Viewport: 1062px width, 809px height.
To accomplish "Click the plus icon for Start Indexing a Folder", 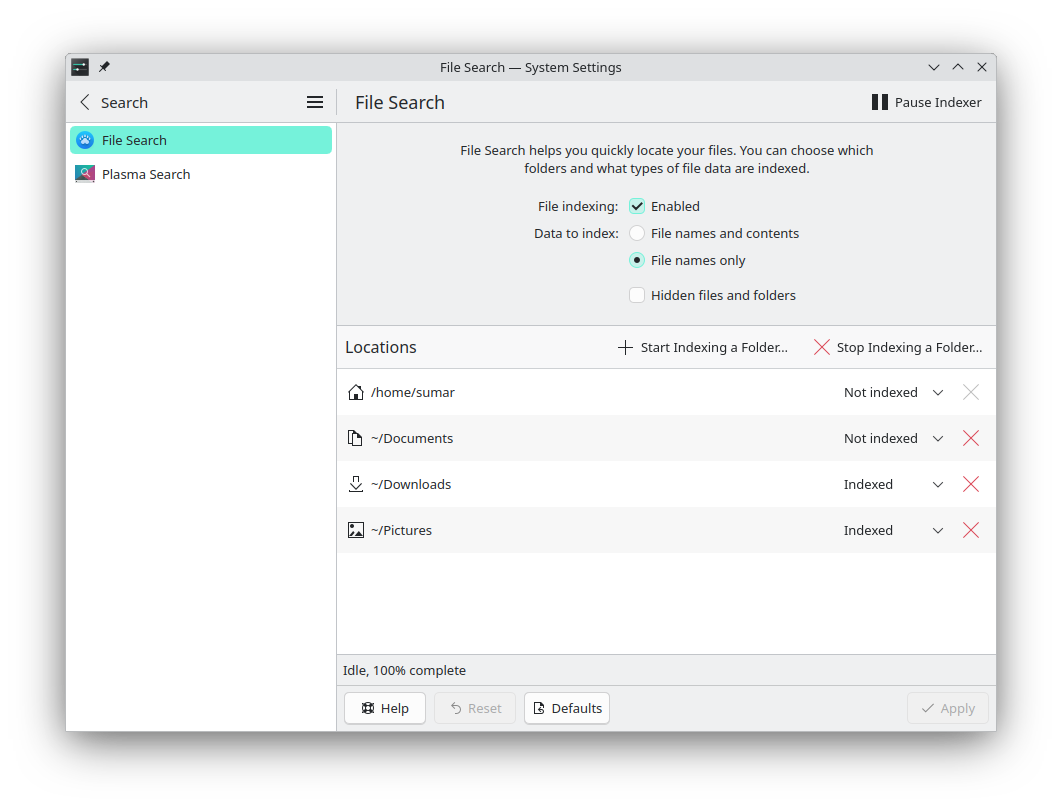I will [623, 347].
